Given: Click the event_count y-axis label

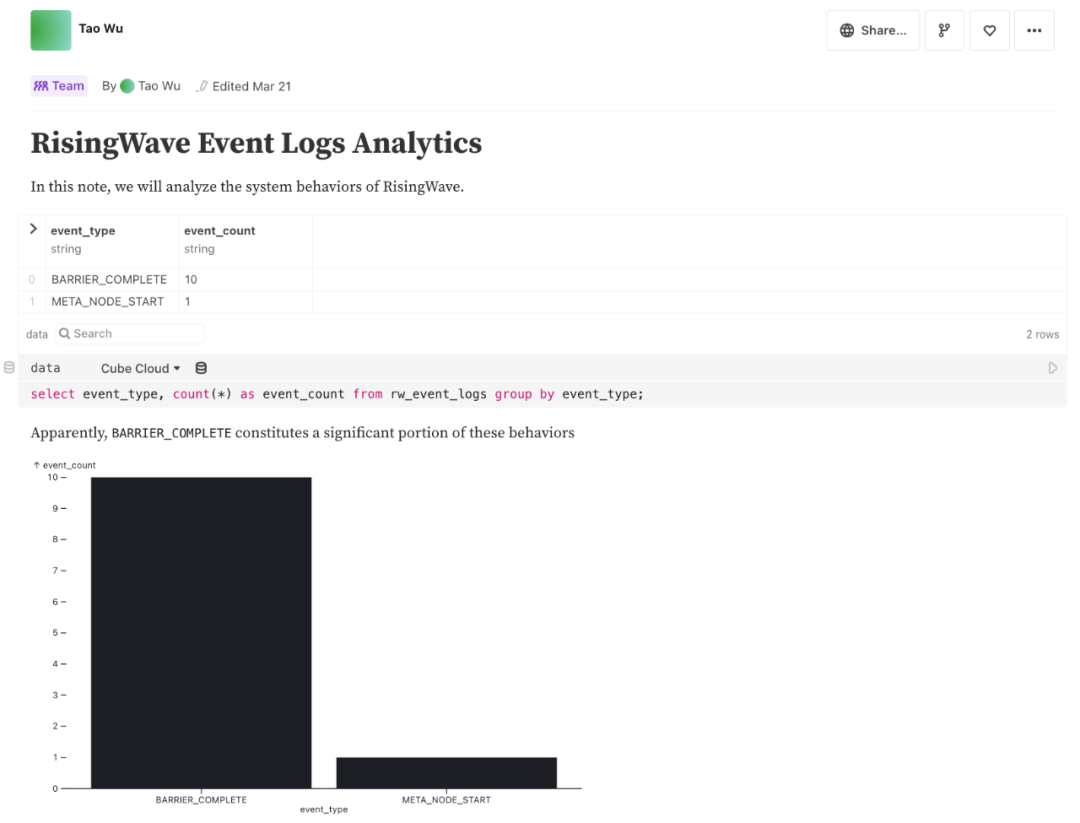Looking at the screenshot, I should [x=65, y=466].
